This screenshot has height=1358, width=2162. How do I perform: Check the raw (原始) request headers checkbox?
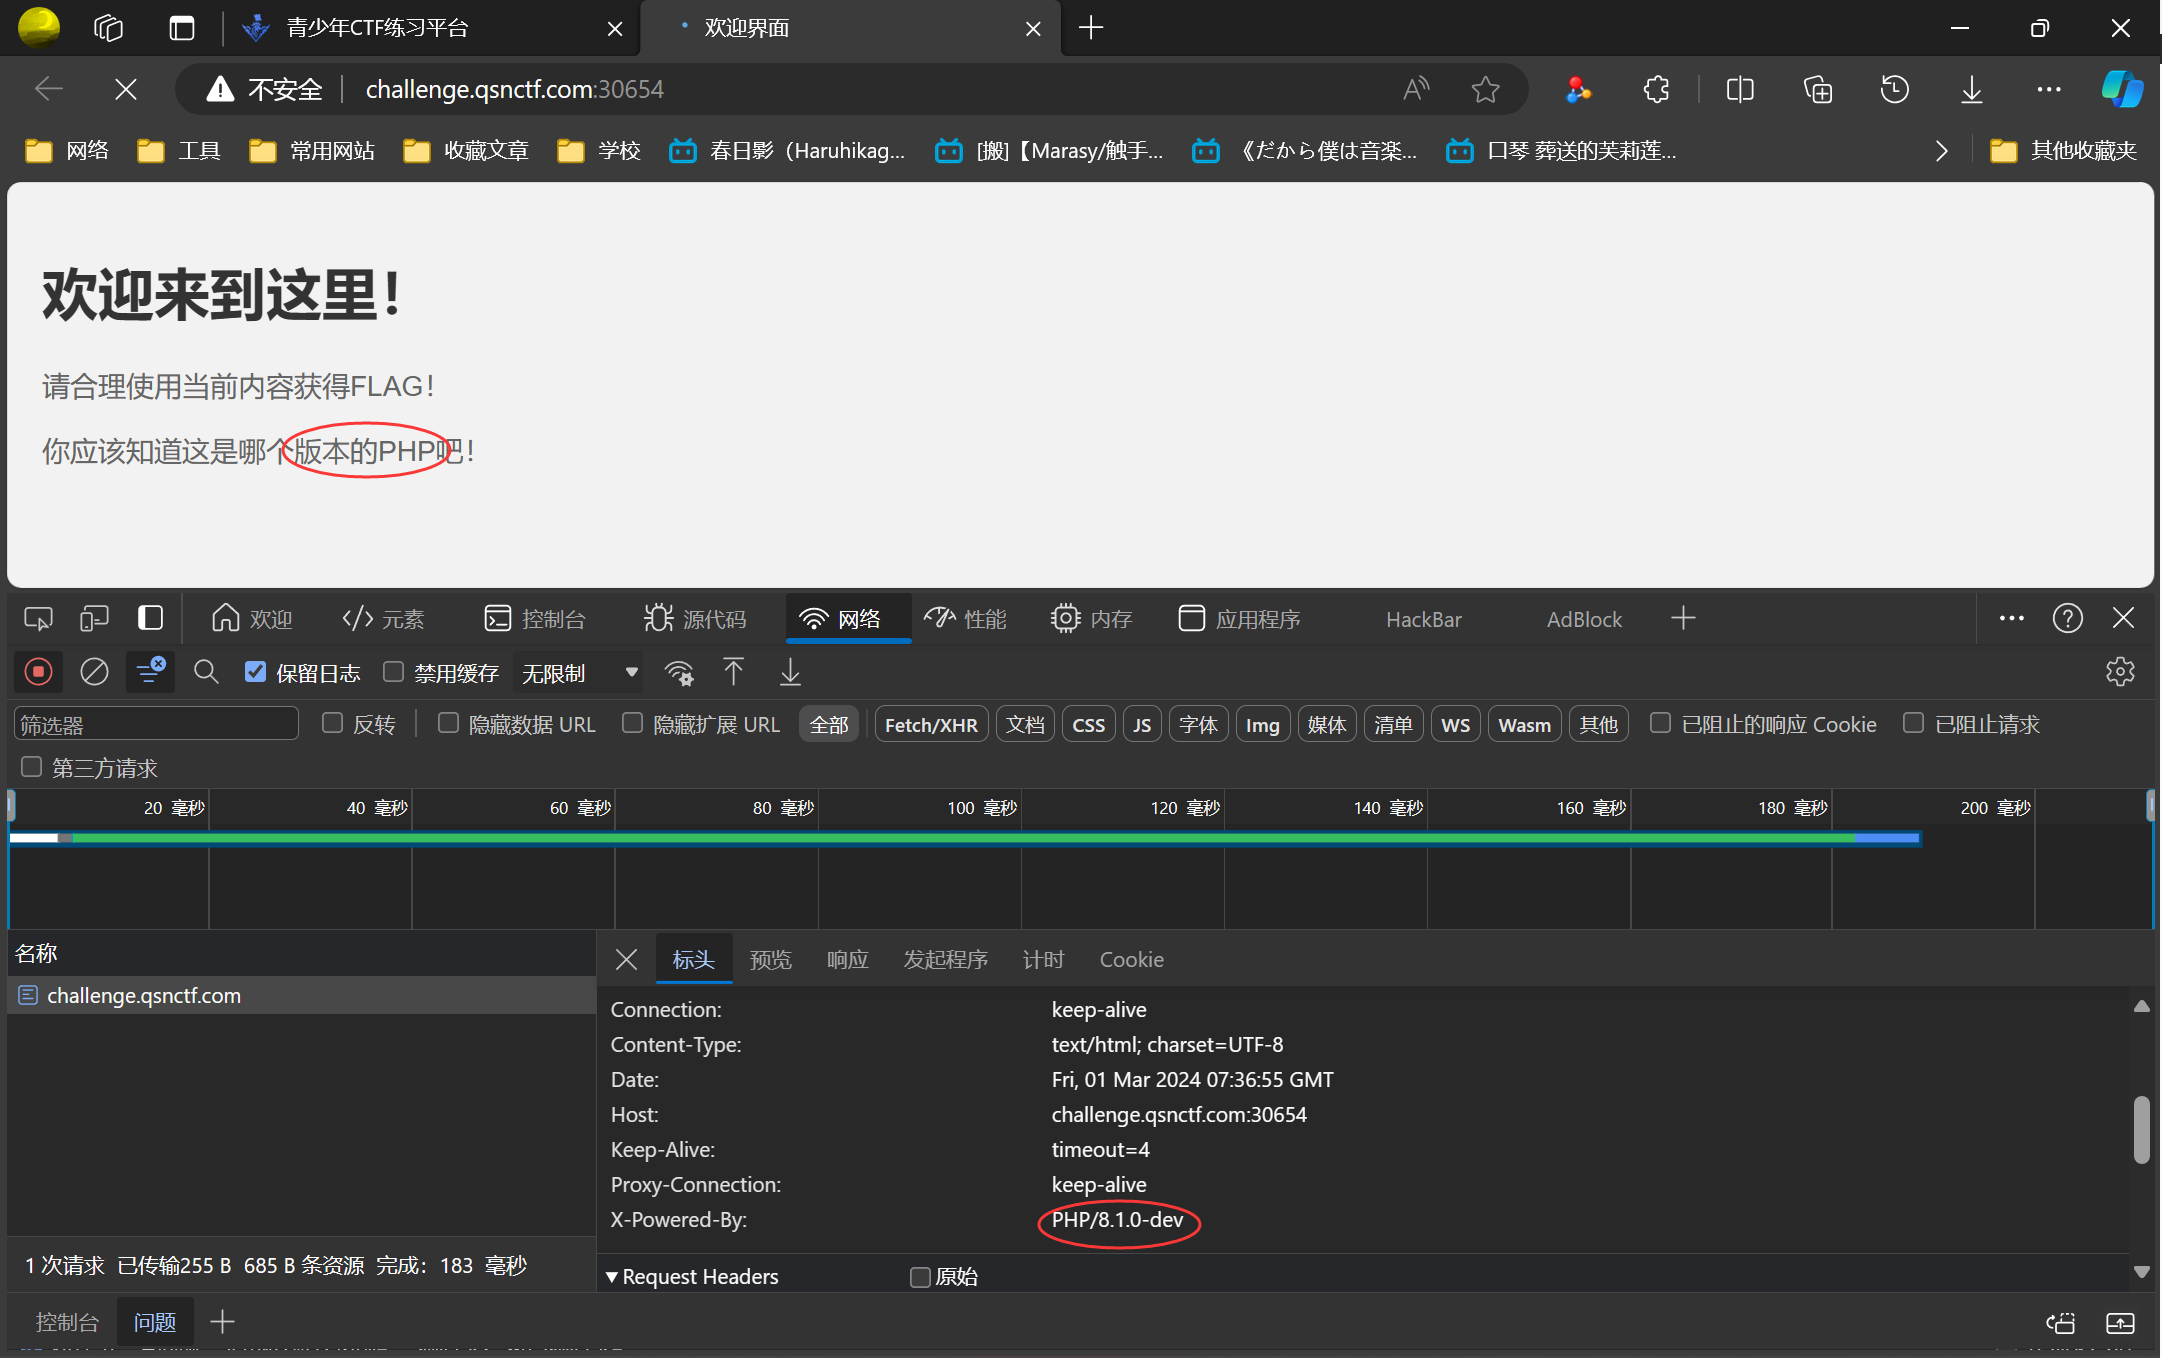tap(921, 1277)
